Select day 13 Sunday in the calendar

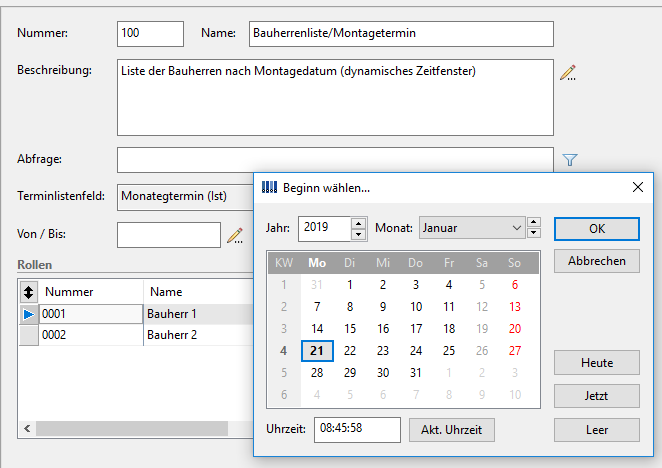515,307
